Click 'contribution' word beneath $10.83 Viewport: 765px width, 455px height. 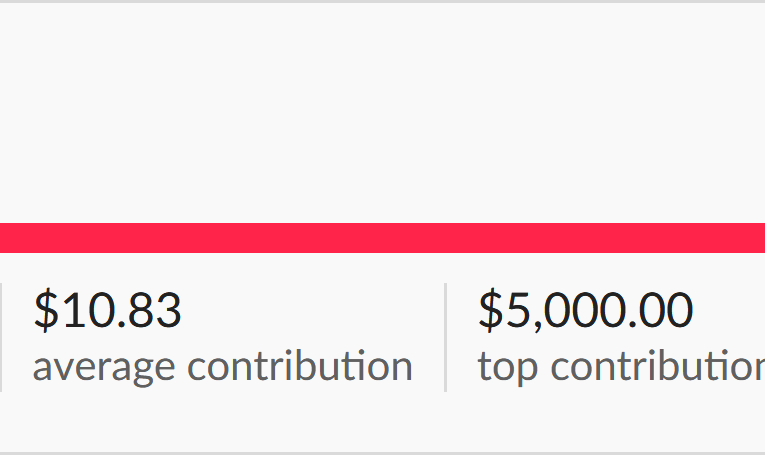click(300, 366)
